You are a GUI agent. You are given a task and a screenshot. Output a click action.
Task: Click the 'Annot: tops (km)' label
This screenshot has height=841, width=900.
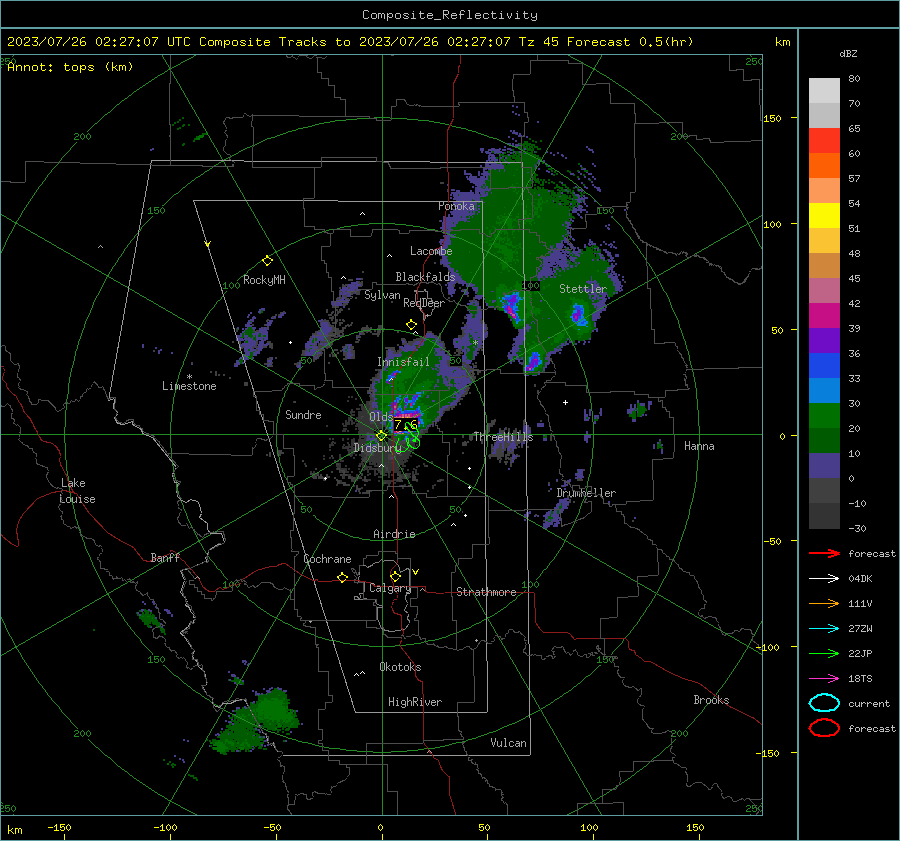point(70,67)
